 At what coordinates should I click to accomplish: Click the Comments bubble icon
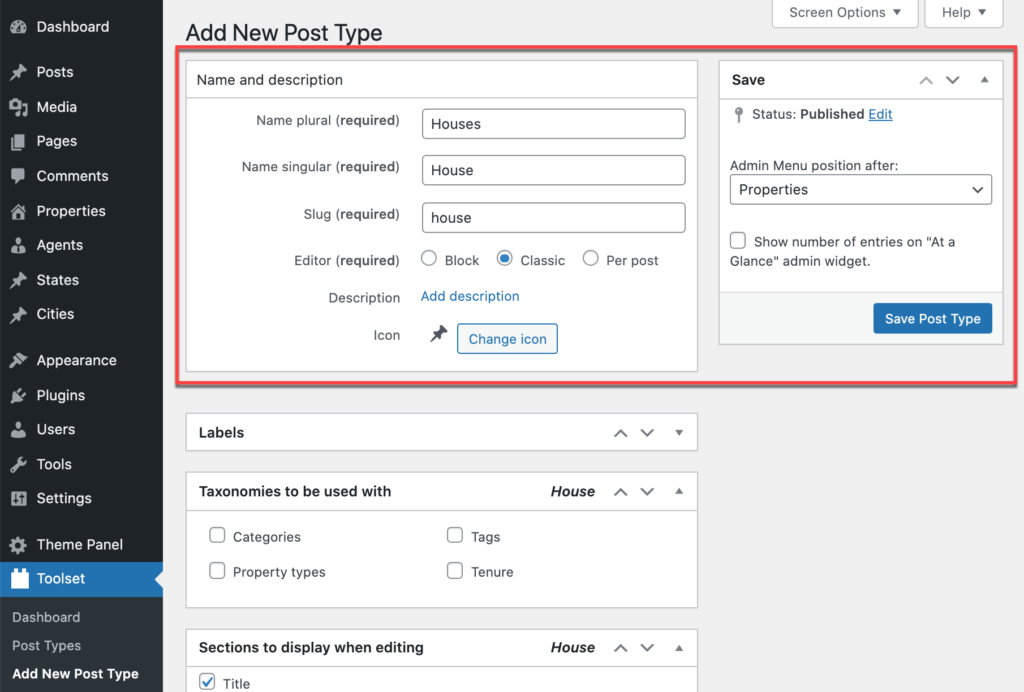coord(18,176)
